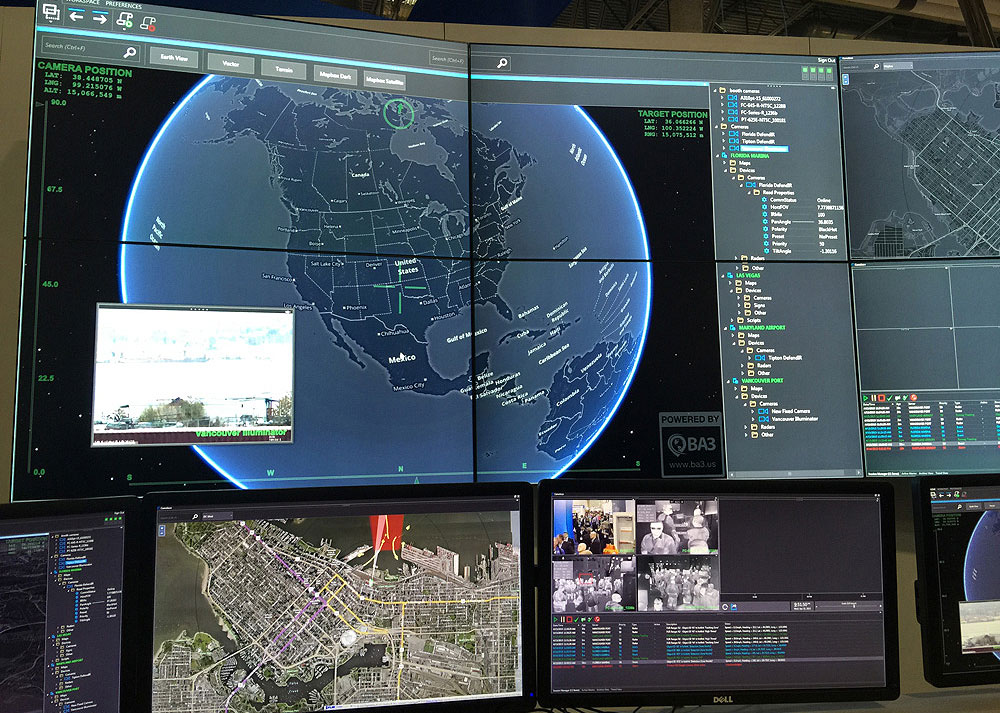Viewport: 1000px width, 713px height.
Task: Choose the Mapbox Dark map style
Action: [x=335, y=75]
